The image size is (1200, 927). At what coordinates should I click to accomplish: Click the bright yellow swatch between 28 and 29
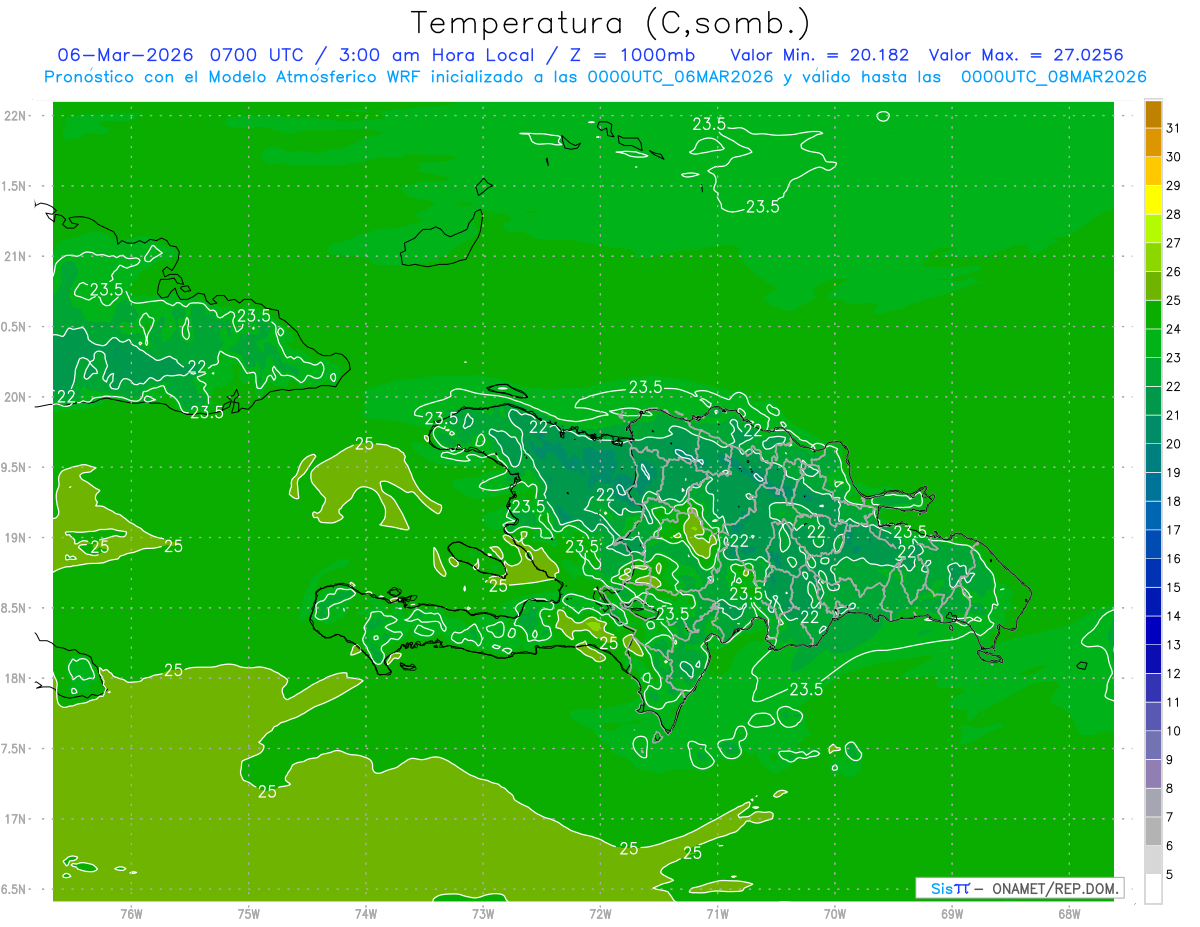(x=1153, y=200)
